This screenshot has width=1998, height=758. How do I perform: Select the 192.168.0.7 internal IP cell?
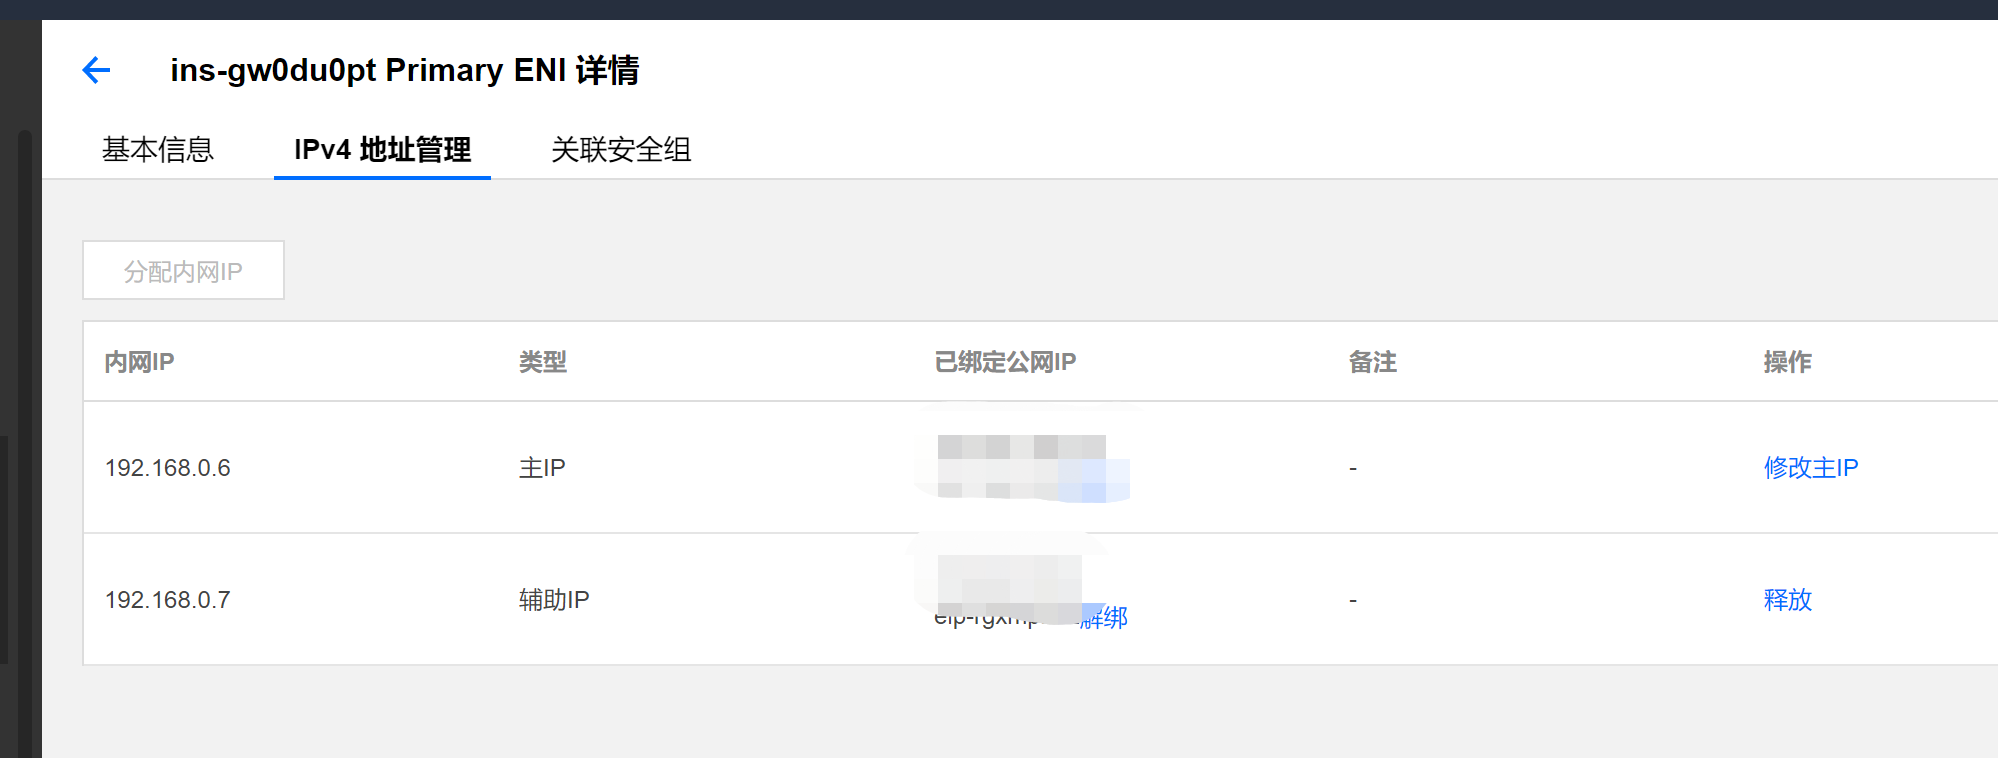coord(168,600)
